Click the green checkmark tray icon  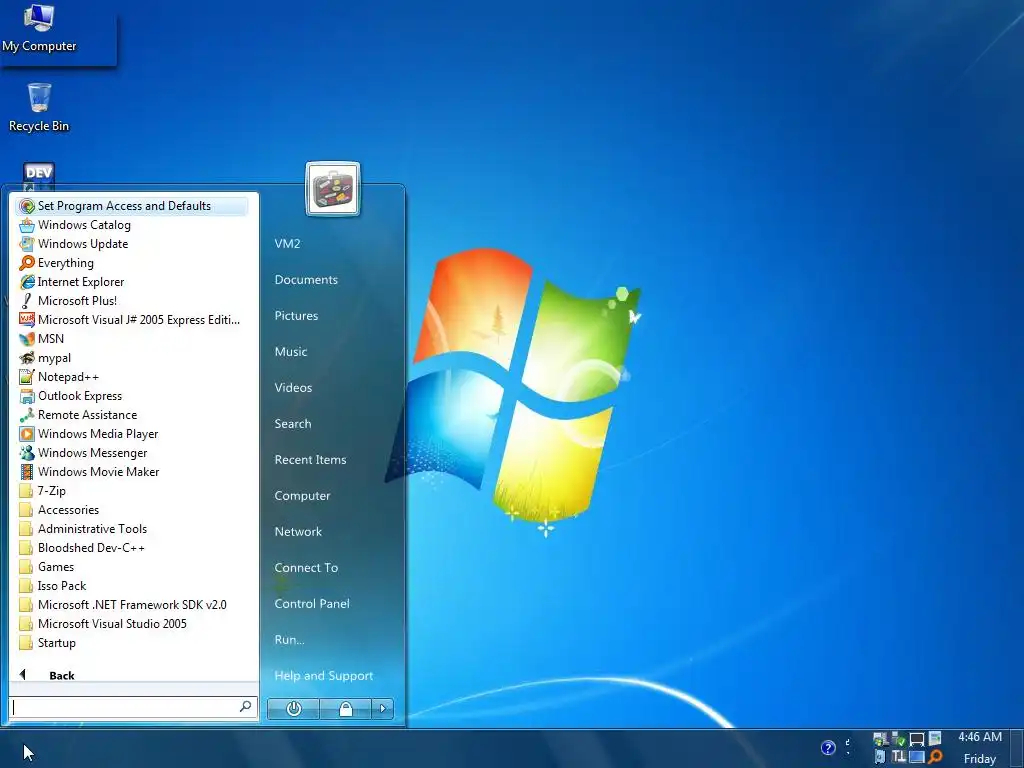coord(899,739)
